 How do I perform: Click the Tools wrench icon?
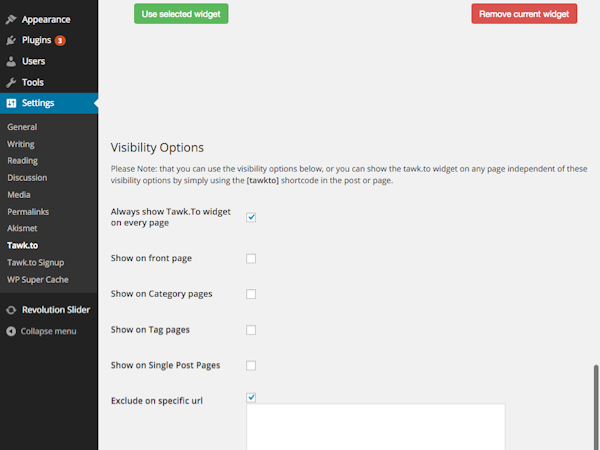coord(11,82)
